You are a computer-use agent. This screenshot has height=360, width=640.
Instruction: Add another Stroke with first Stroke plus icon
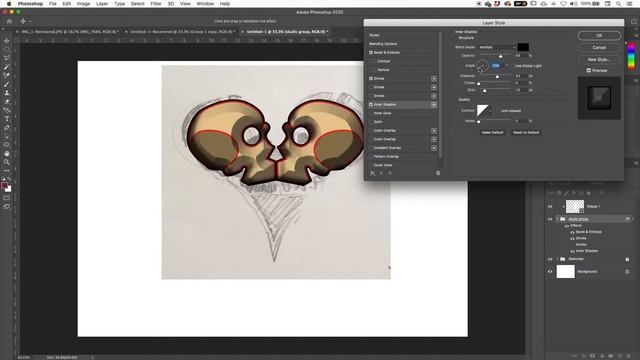pyautogui.click(x=434, y=78)
